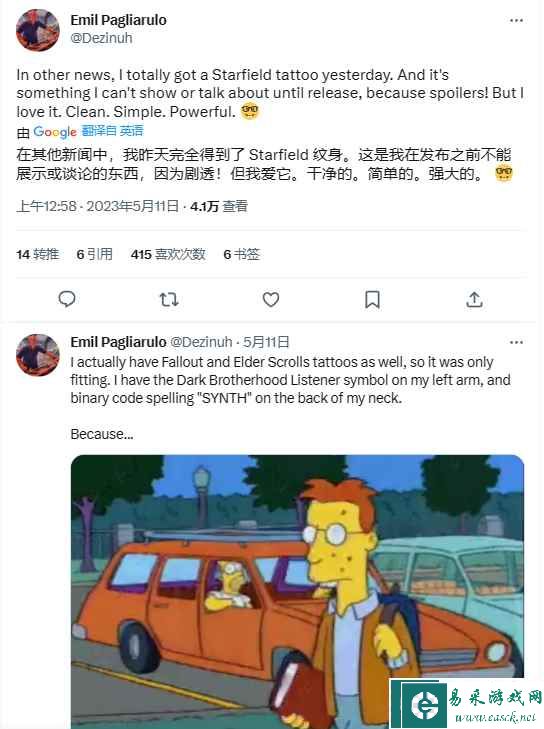View the 415 likes count
Screen dimensions: 544x729
click(x=168, y=254)
